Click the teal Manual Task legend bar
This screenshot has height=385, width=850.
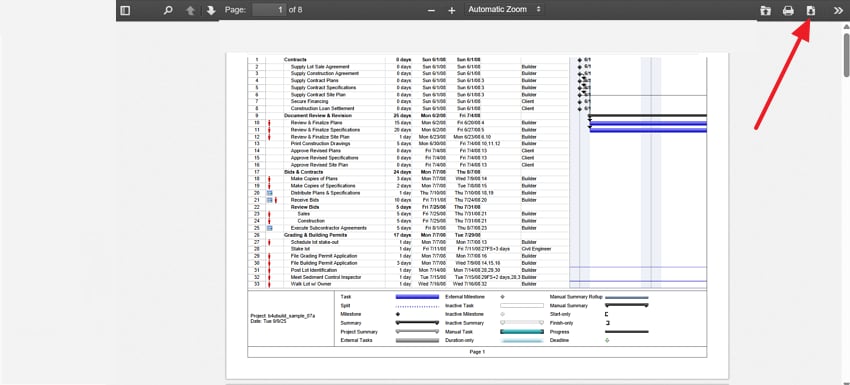point(521,332)
